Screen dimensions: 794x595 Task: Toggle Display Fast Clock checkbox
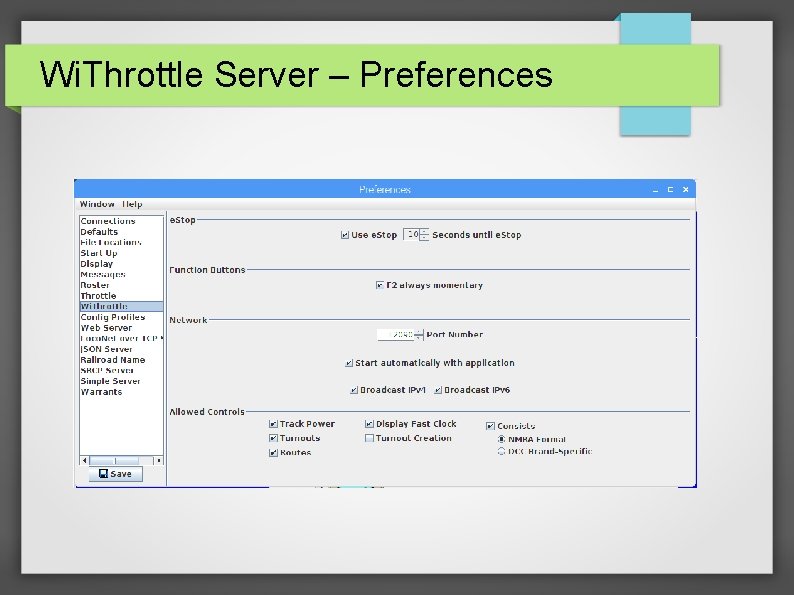[x=370, y=424]
